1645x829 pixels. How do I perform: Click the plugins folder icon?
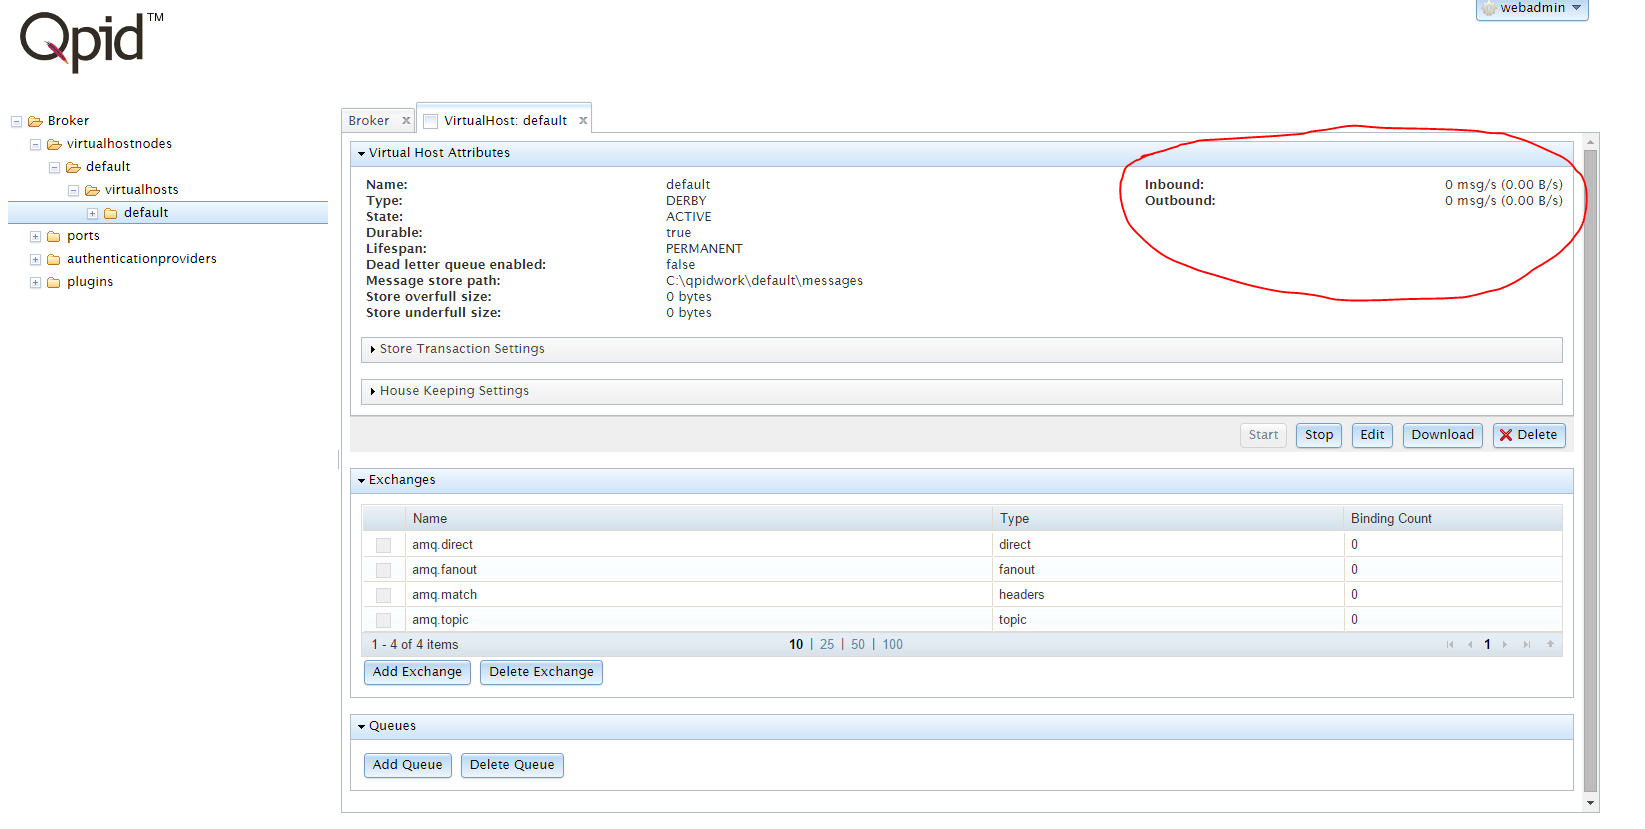point(54,282)
